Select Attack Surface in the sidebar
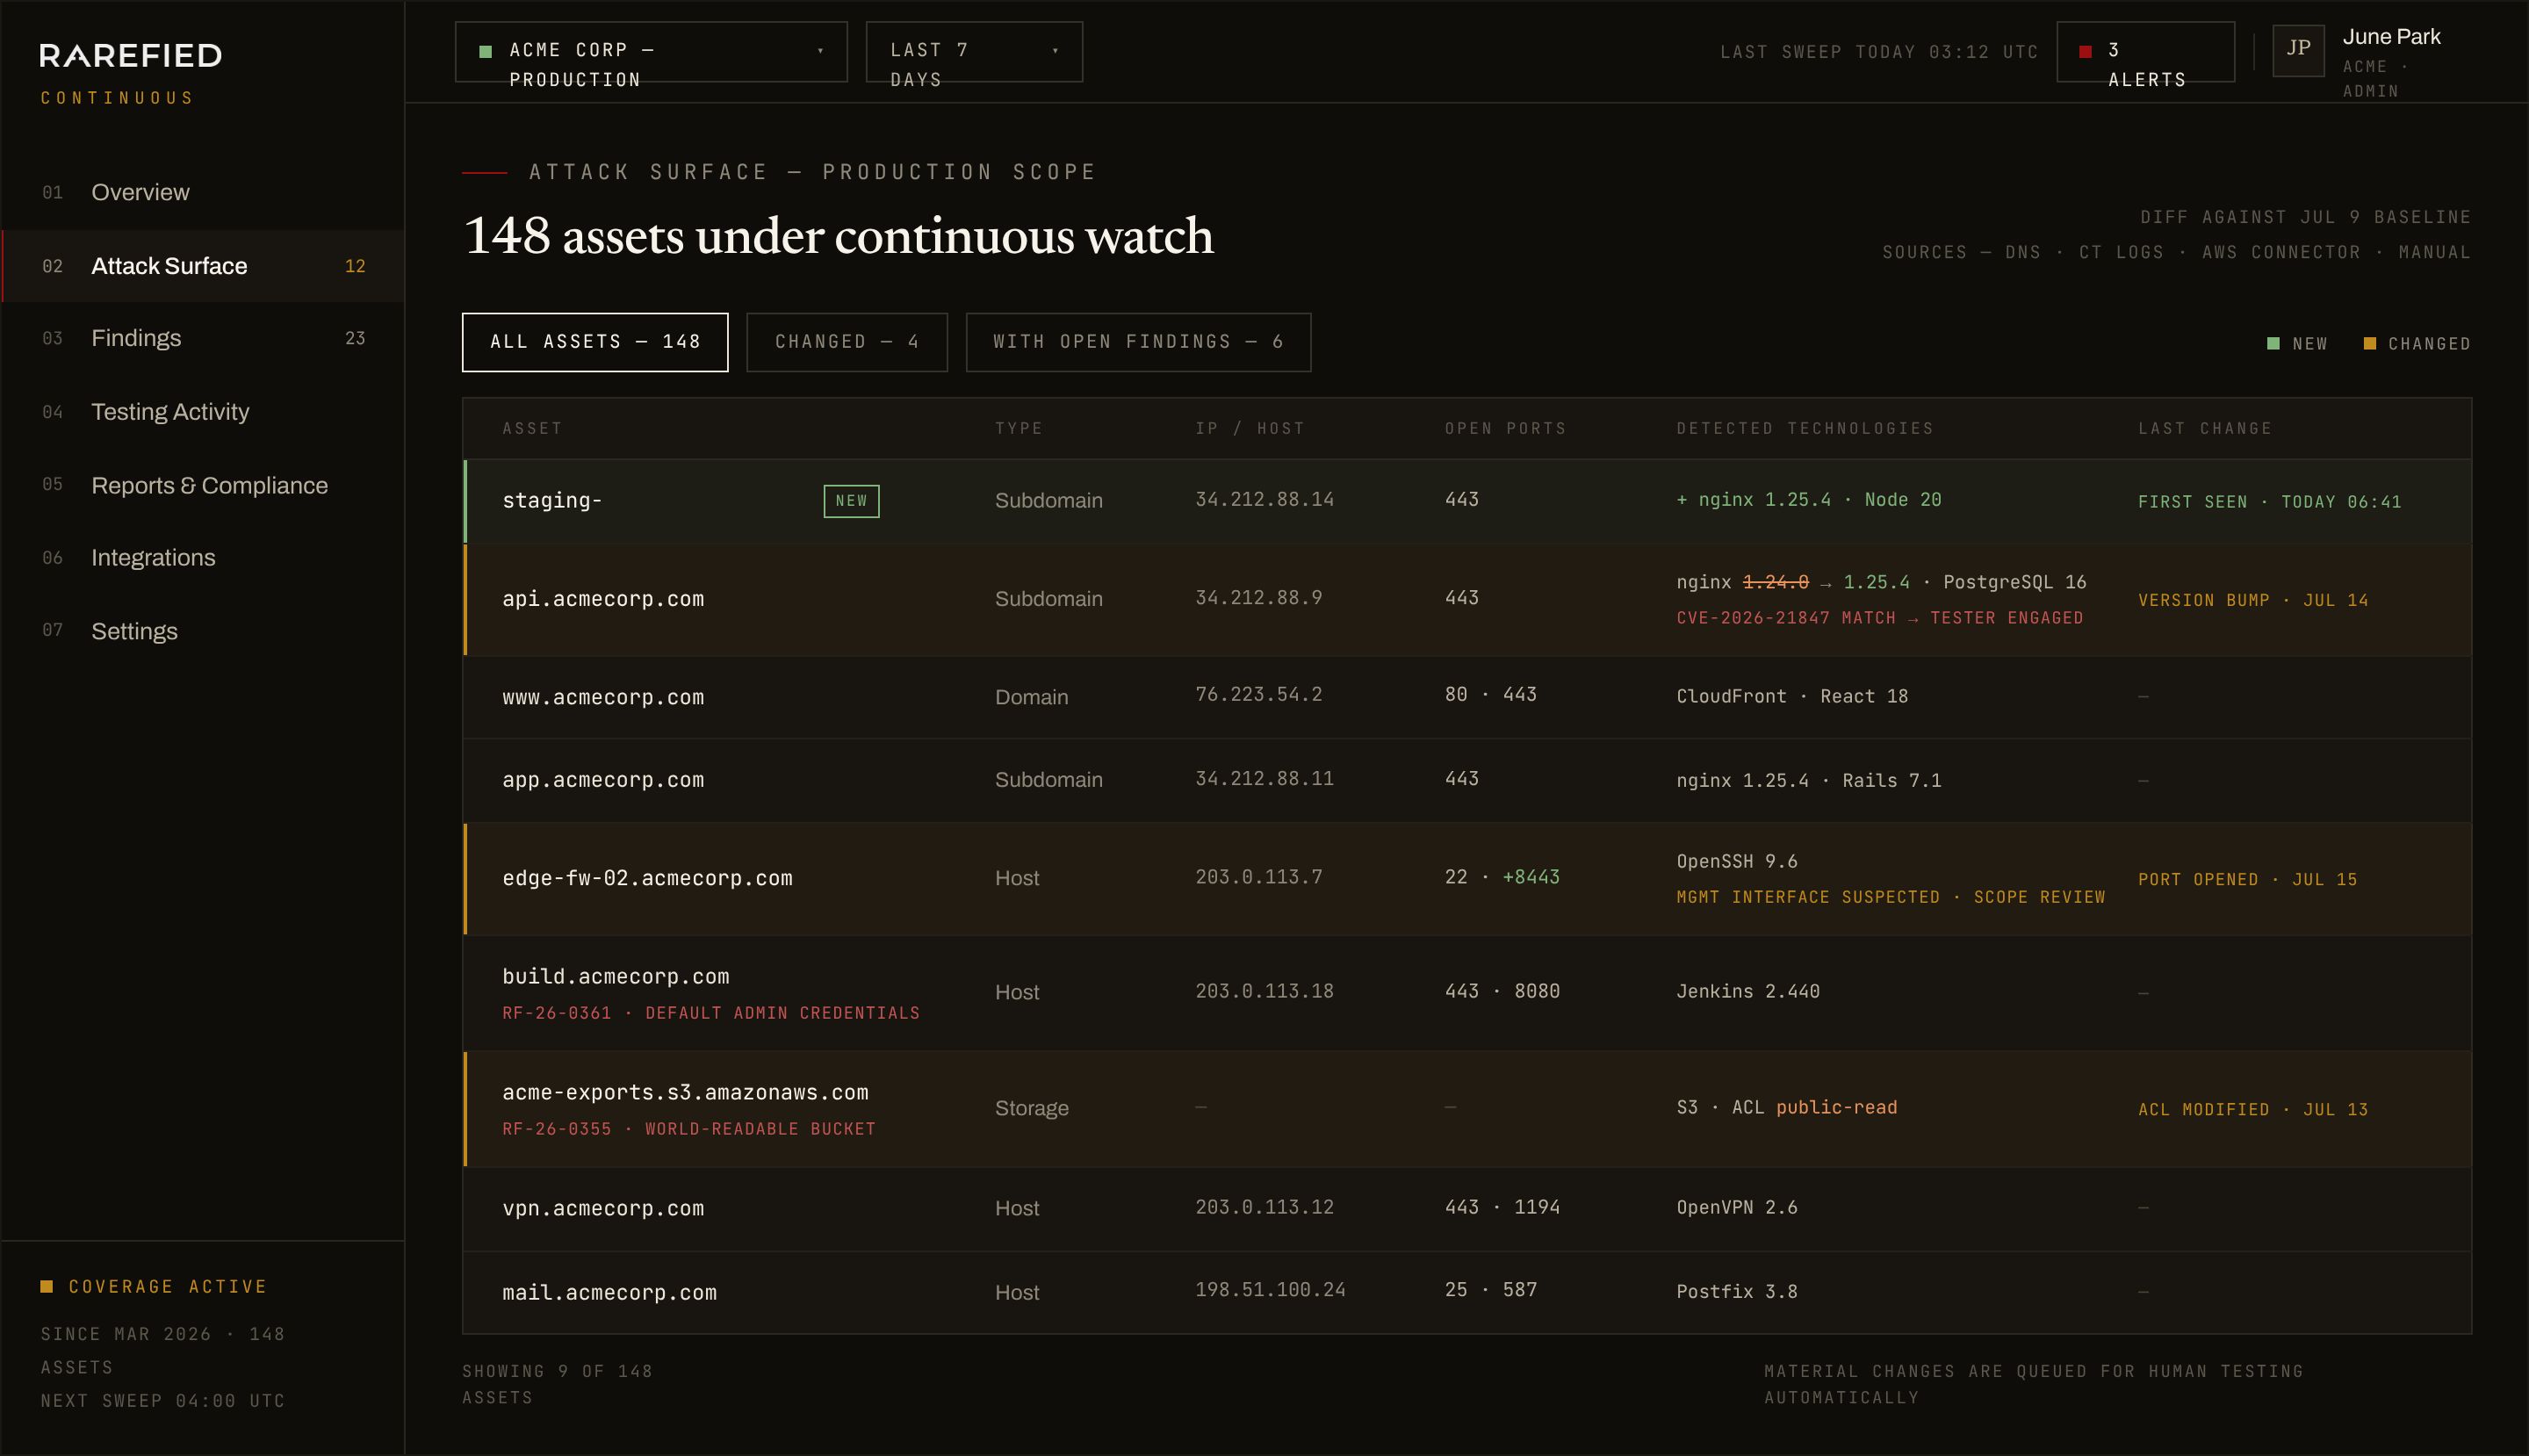The width and height of the screenshot is (2529, 1456). 203,266
